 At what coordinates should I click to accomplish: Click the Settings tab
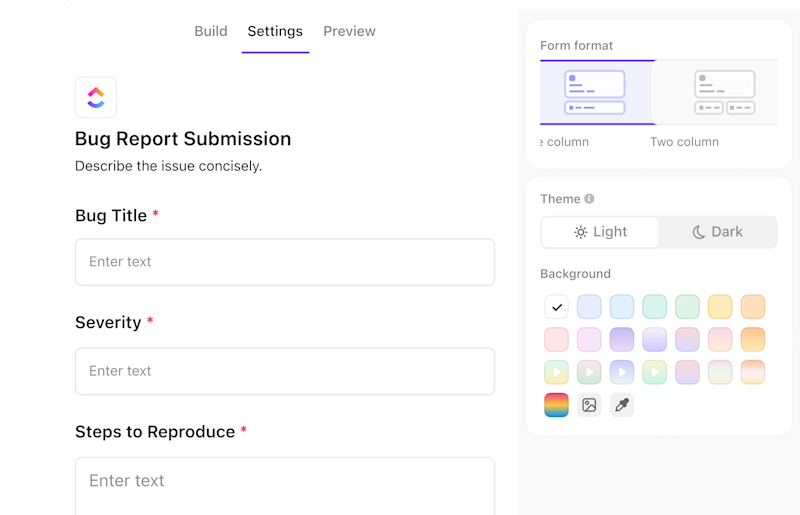275,31
